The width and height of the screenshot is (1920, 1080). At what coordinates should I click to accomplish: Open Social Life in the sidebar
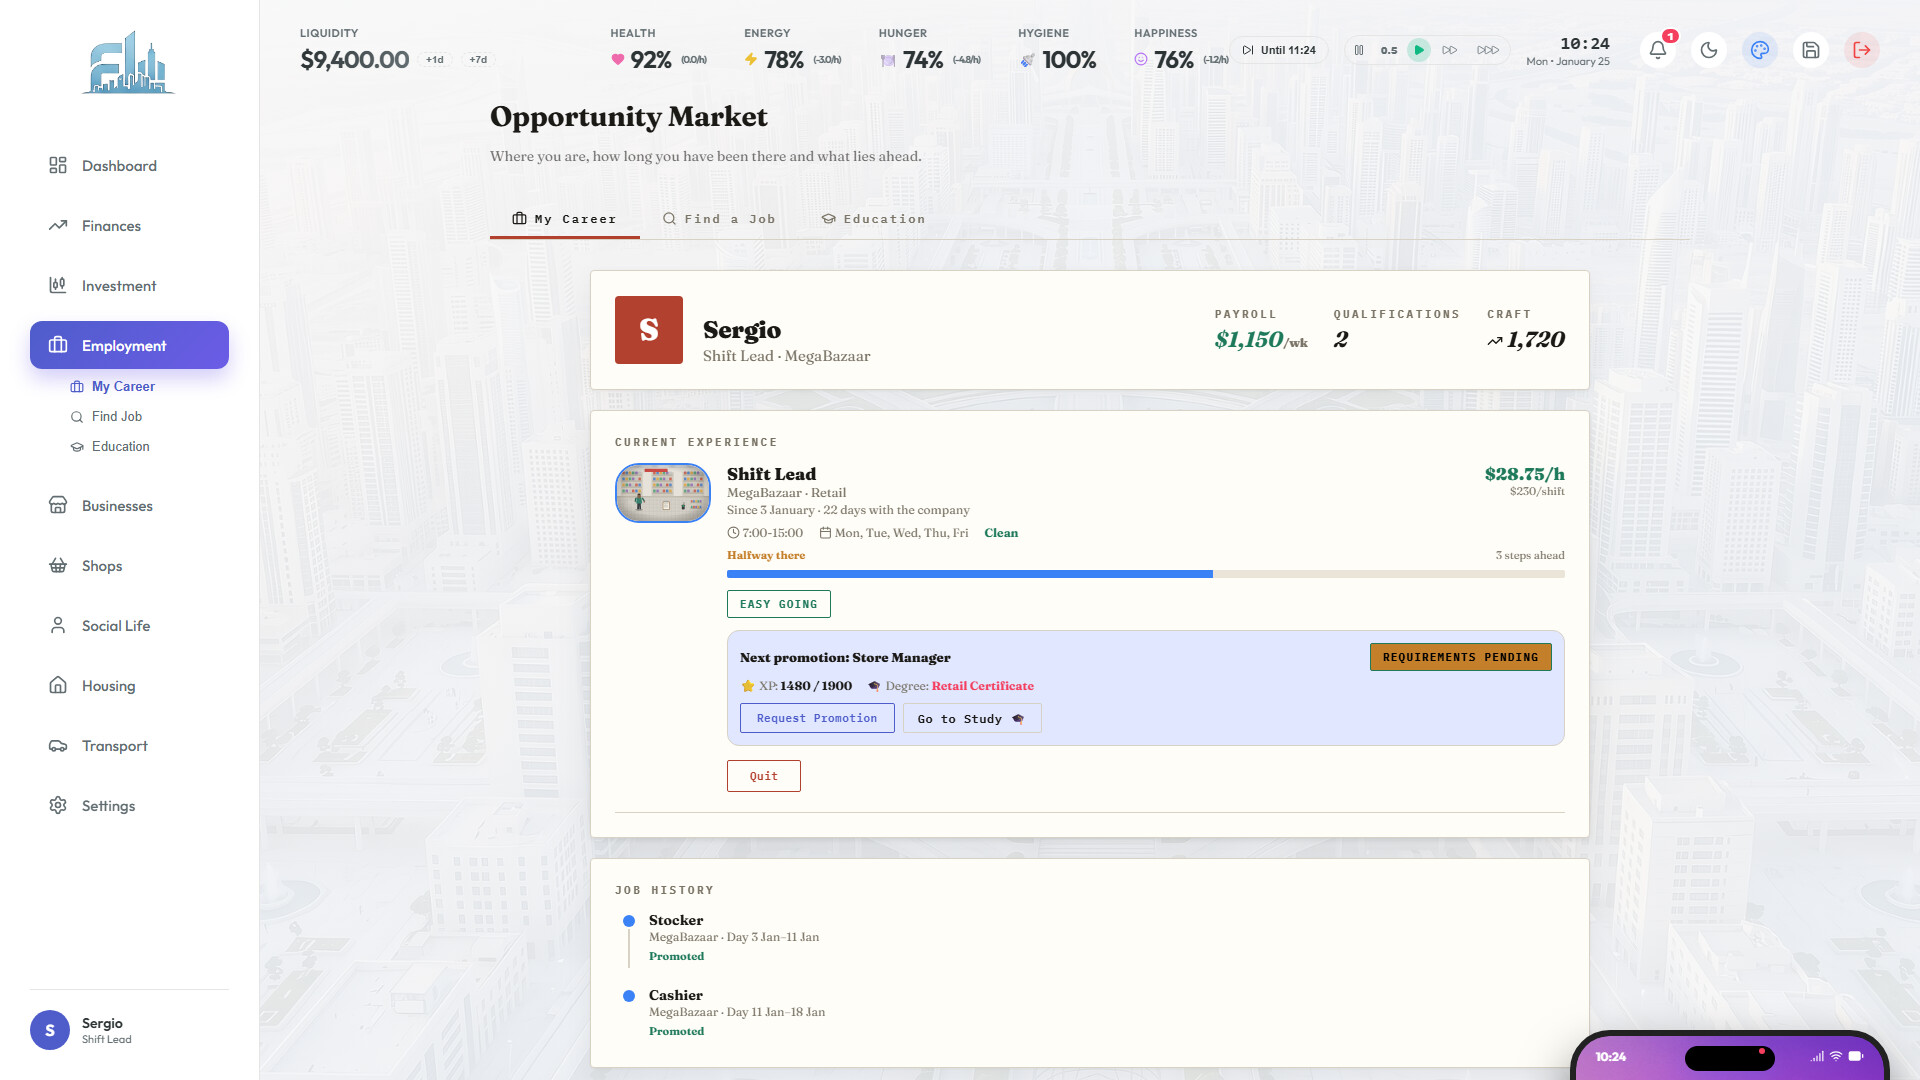(x=129, y=626)
